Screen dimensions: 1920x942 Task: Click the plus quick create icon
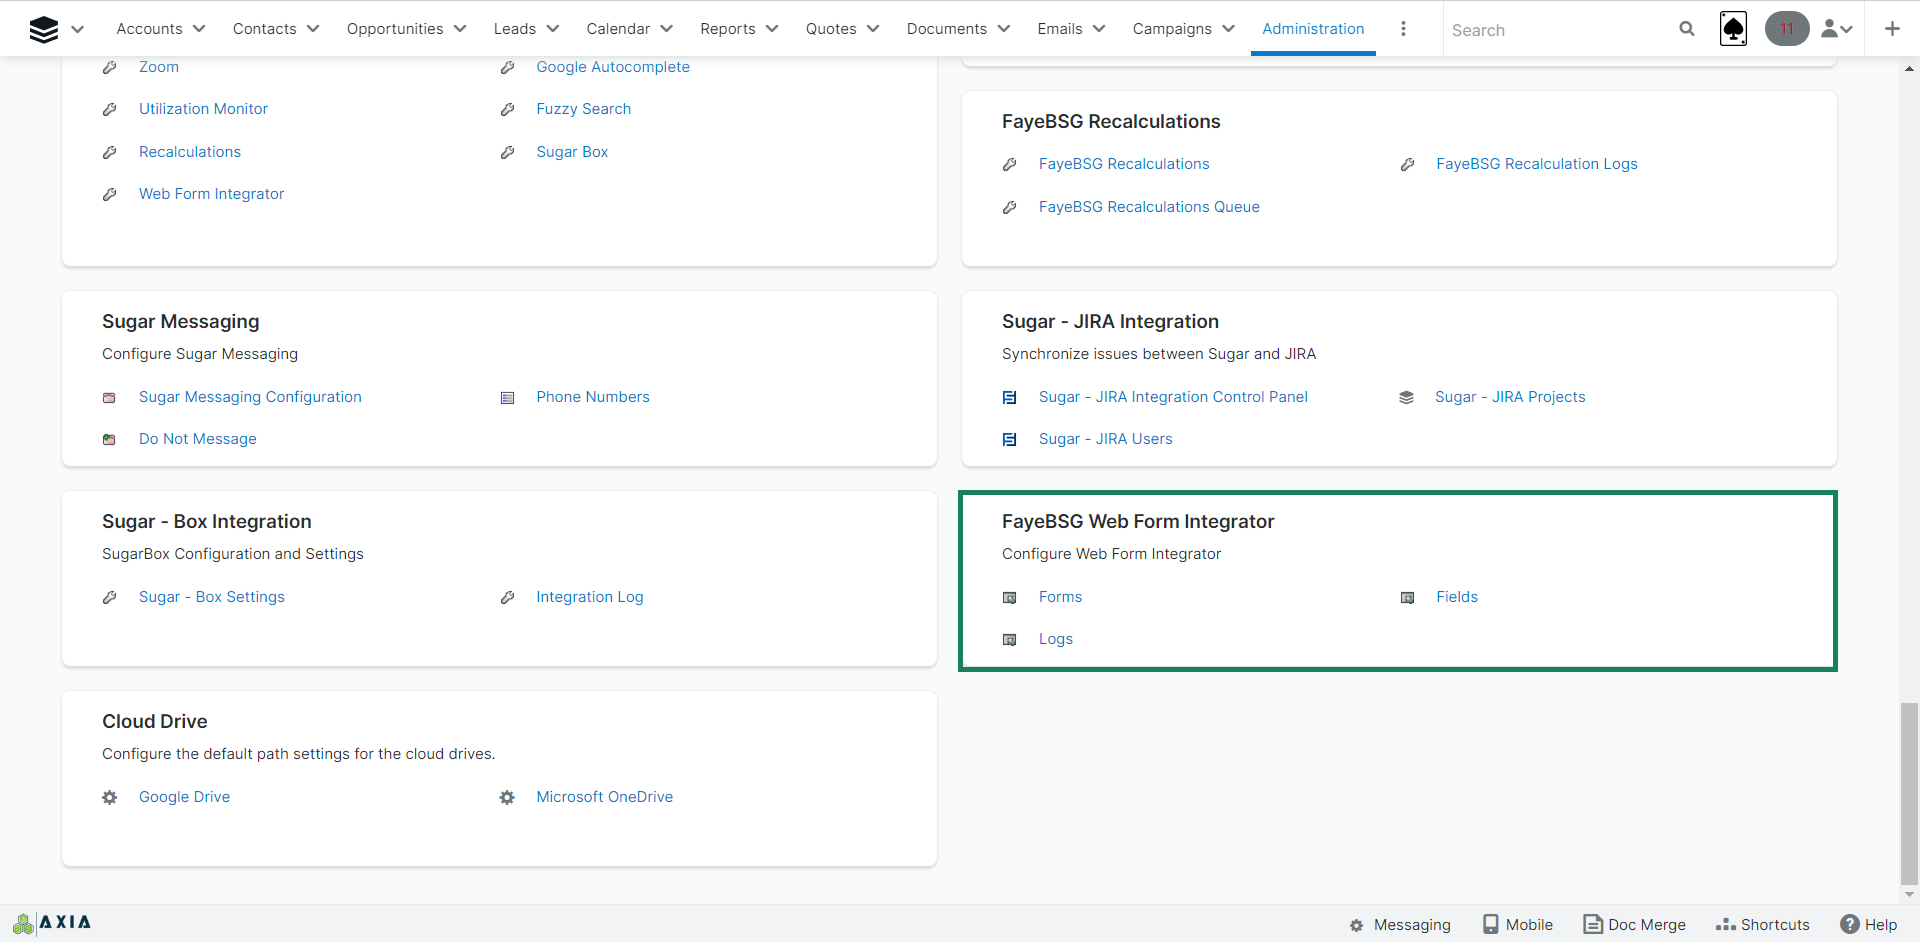pos(1892,29)
